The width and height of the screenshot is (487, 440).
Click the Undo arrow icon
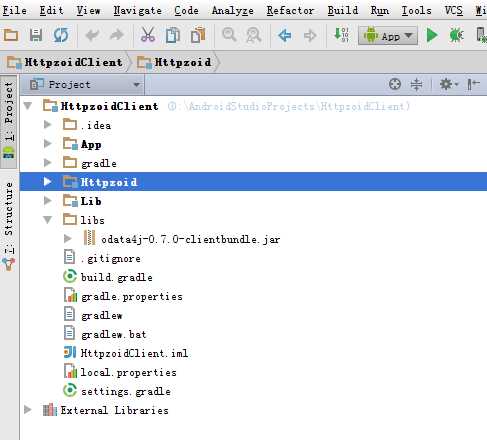point(92,35)
